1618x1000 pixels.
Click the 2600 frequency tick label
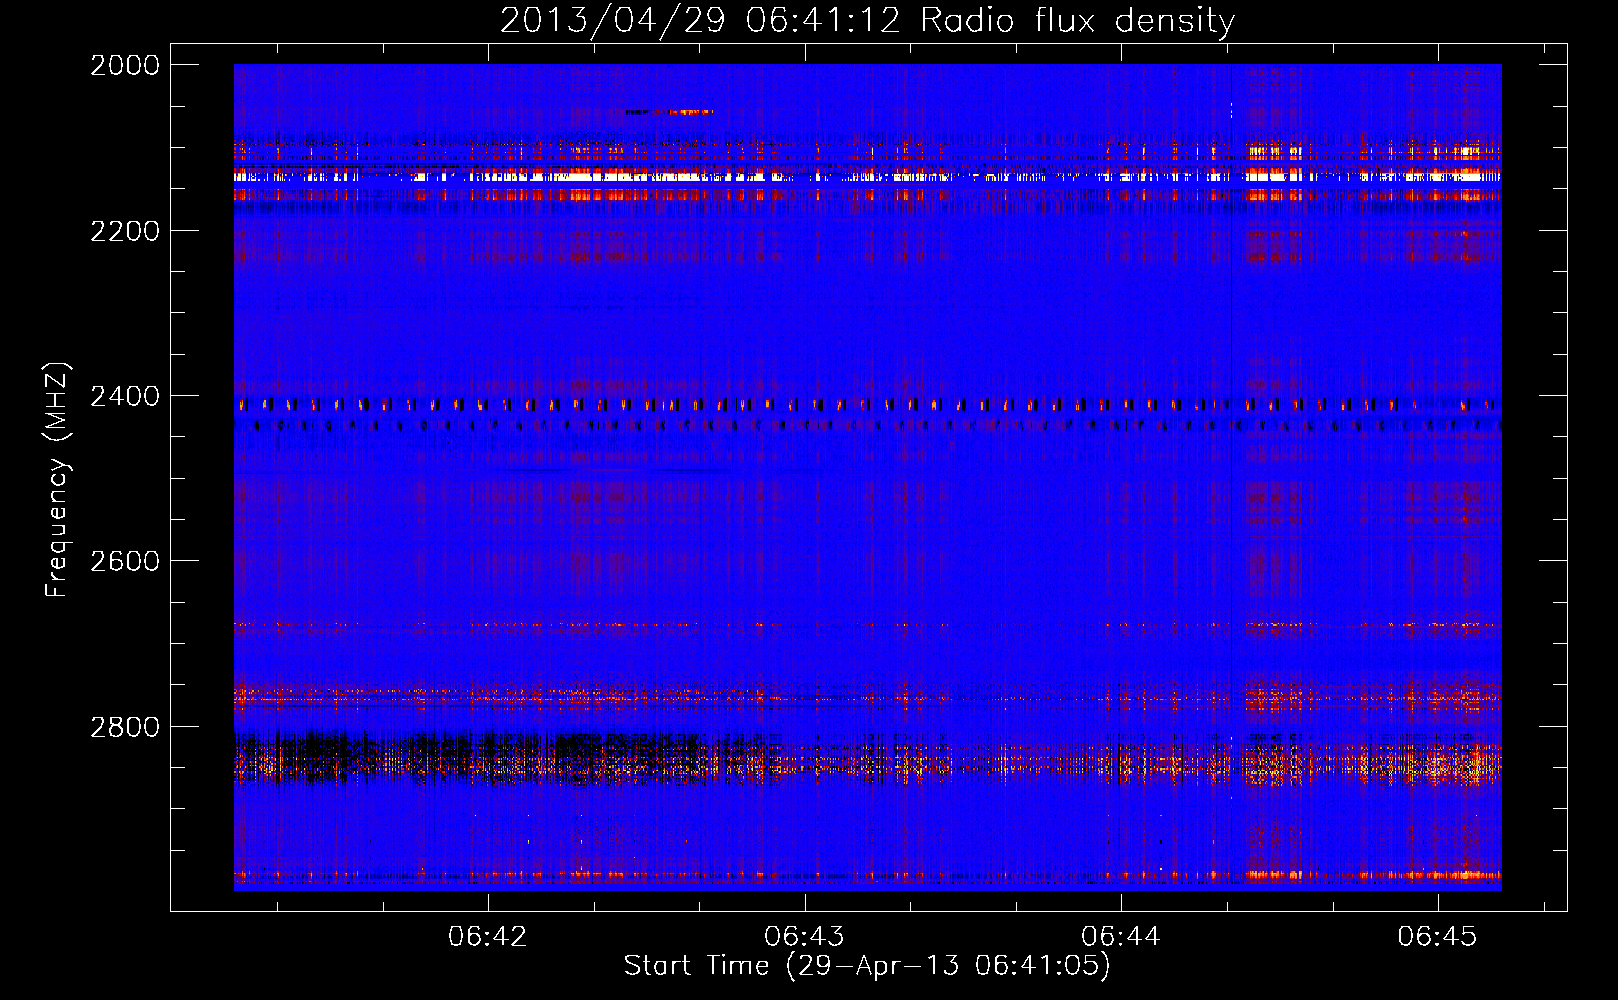coord(125,561)
